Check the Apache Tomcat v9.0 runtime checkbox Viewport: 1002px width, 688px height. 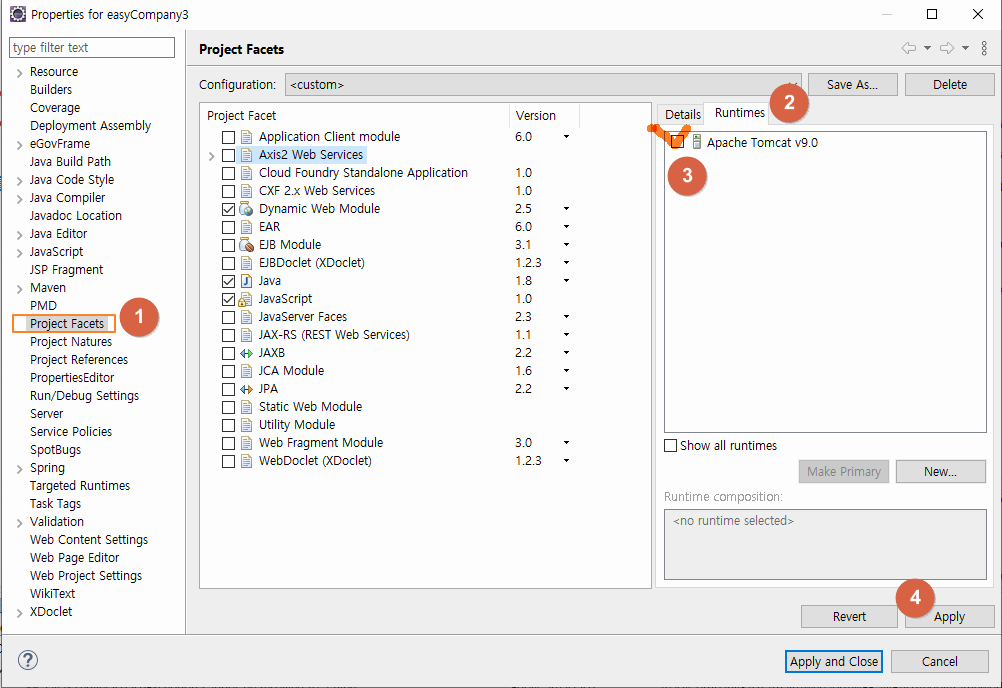tap(677, 142)
